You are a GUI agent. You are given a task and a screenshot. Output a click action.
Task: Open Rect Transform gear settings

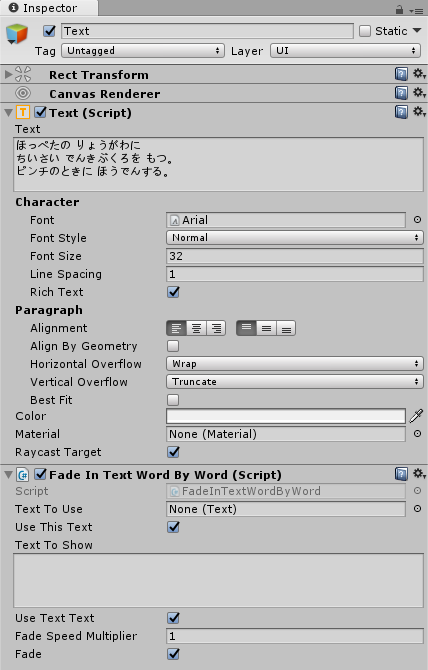[419, 74]
